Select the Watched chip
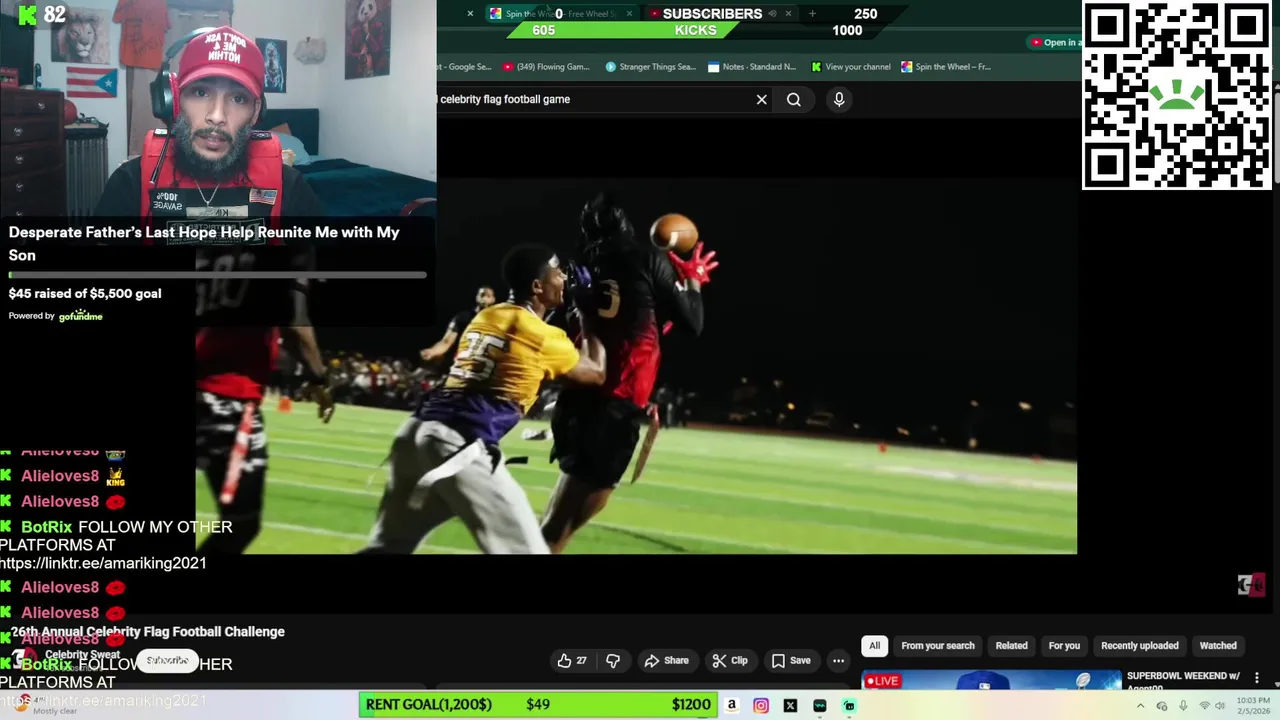The height and width of the screenshot is (720, 1280). (x=1218, y=646)
